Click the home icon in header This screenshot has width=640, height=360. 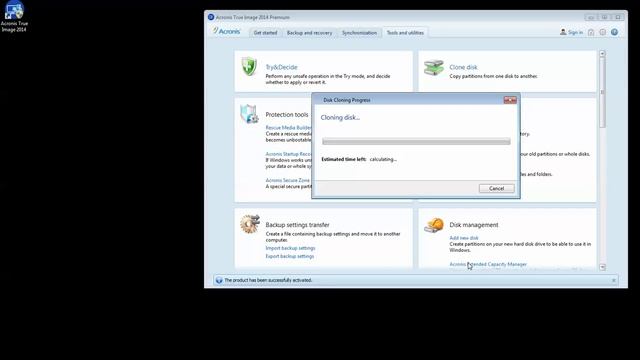point(591,32)
